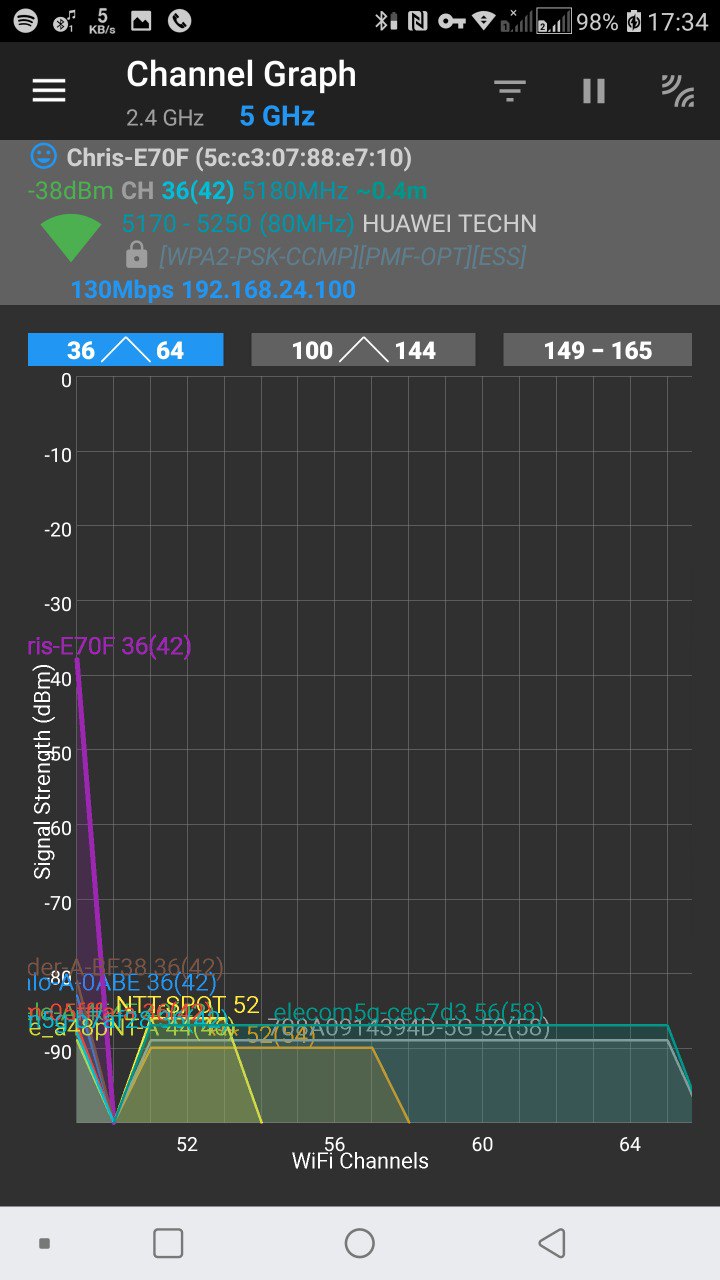
Task: Open the hamburger navigation menu
Action: coord(49,91)
